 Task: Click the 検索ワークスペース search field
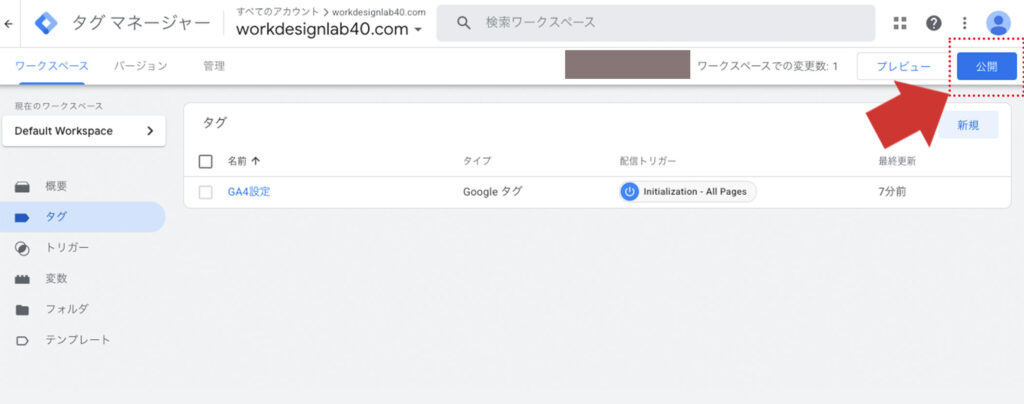(656, 23)
